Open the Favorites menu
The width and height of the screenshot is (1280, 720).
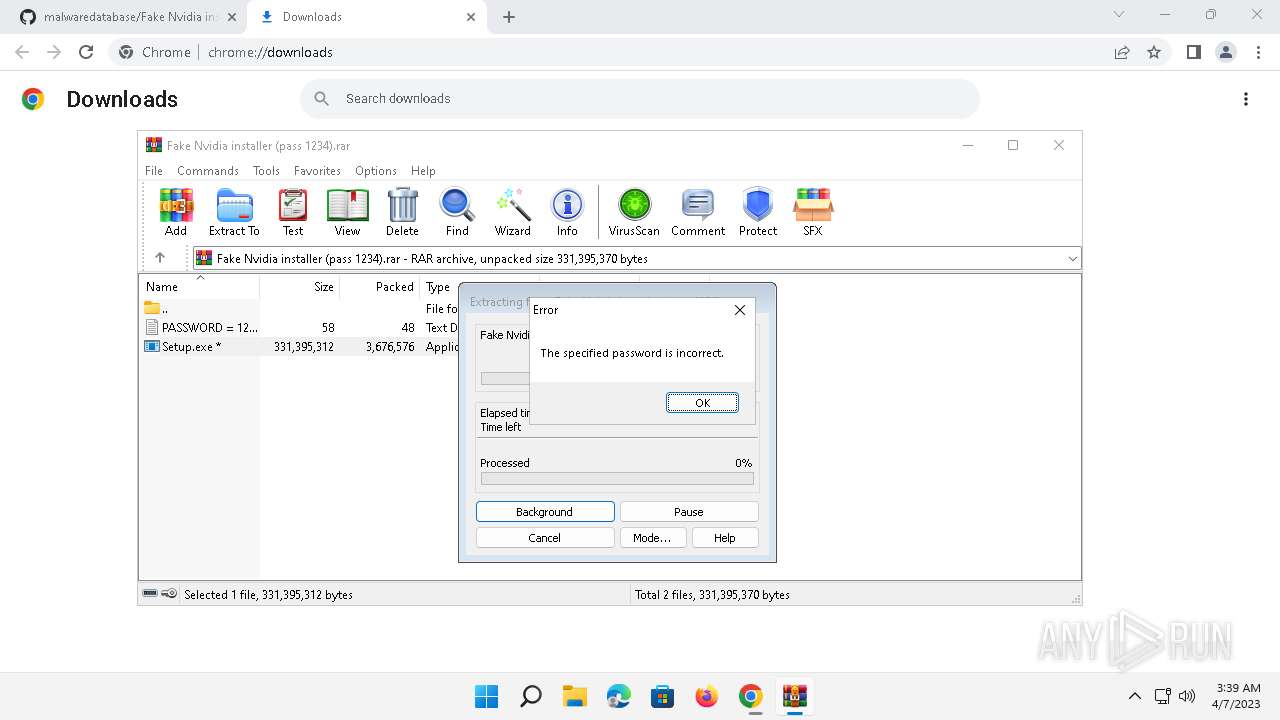(317, 171)
